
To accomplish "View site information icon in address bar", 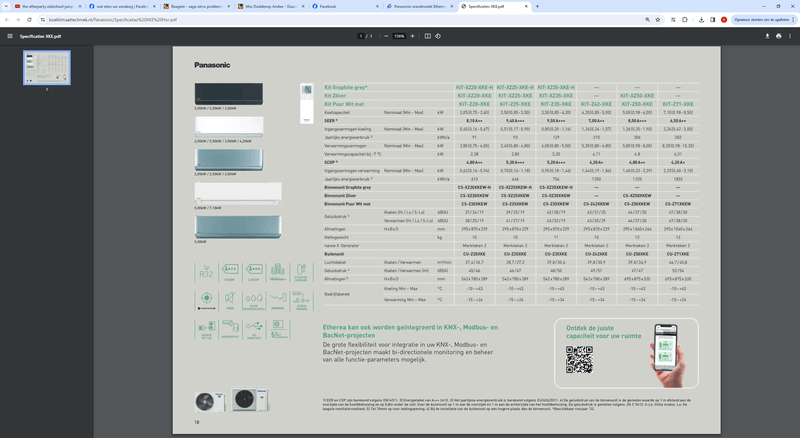I will [x=43, y=20].
